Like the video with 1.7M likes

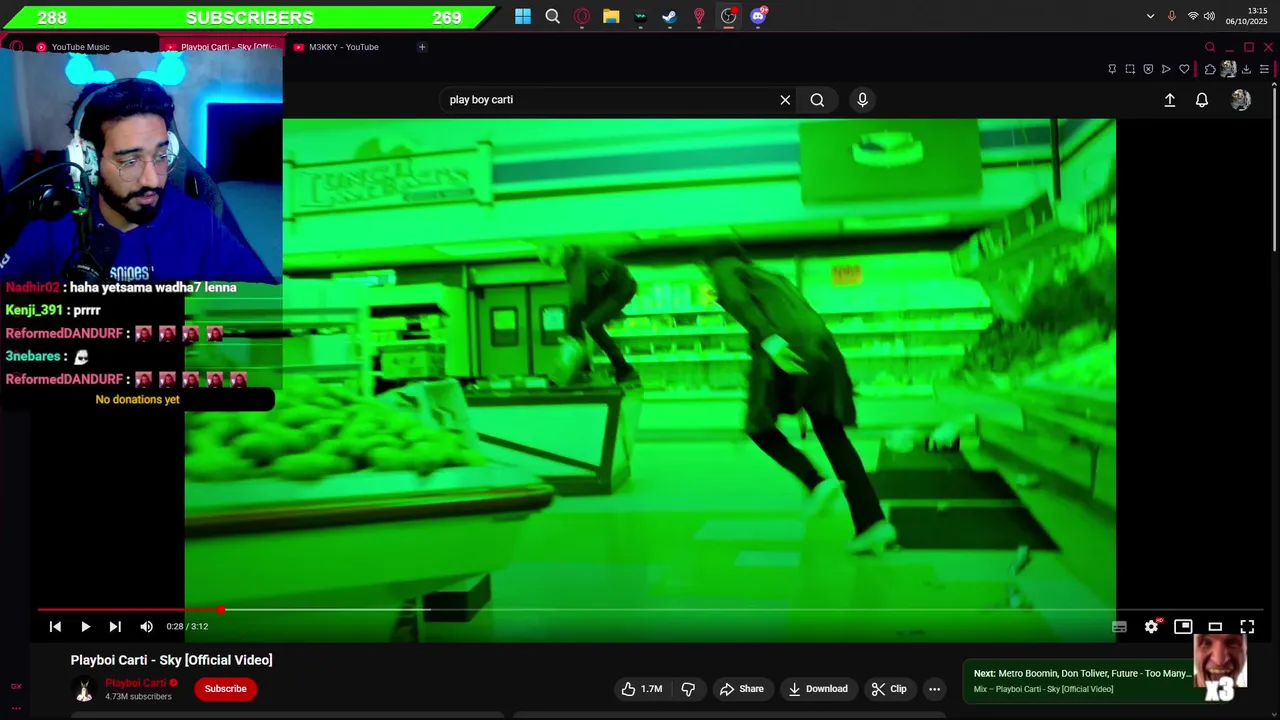641,689
